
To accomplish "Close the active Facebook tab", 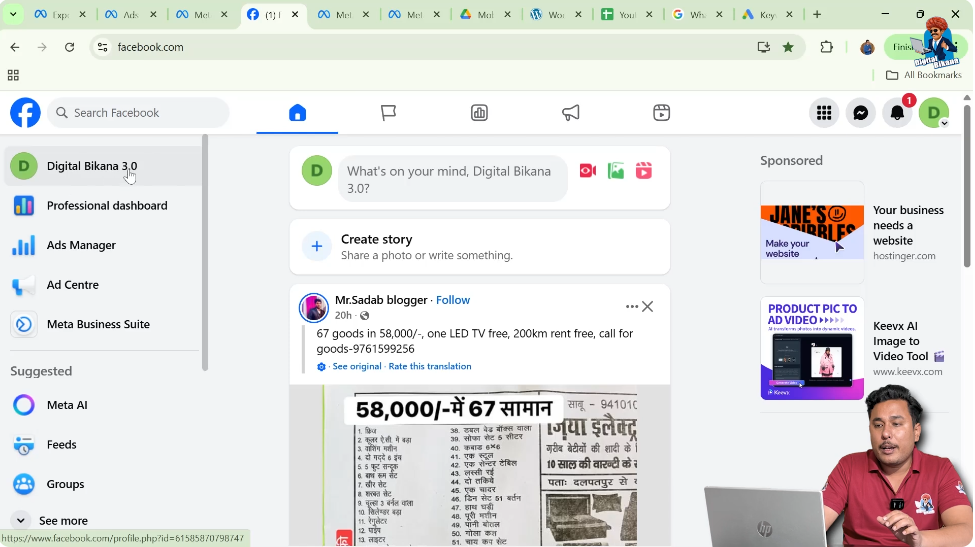I will (x=295, y=14).
